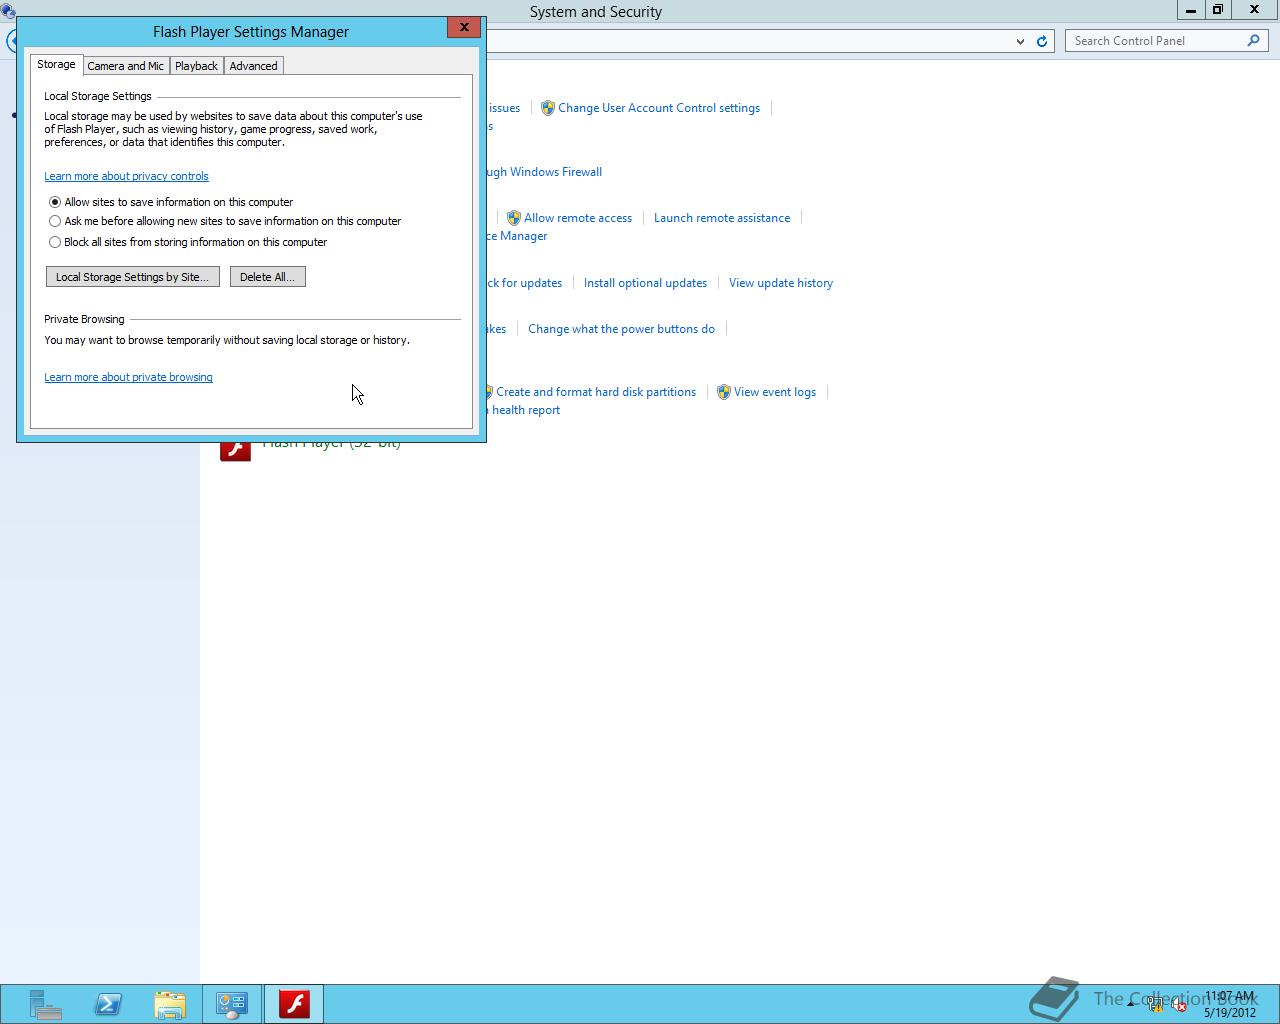Viewport: 1280px width, 1024px height.
Task: Open Install optional updates link
Action: pyautogui.click(x=645, y=283)
